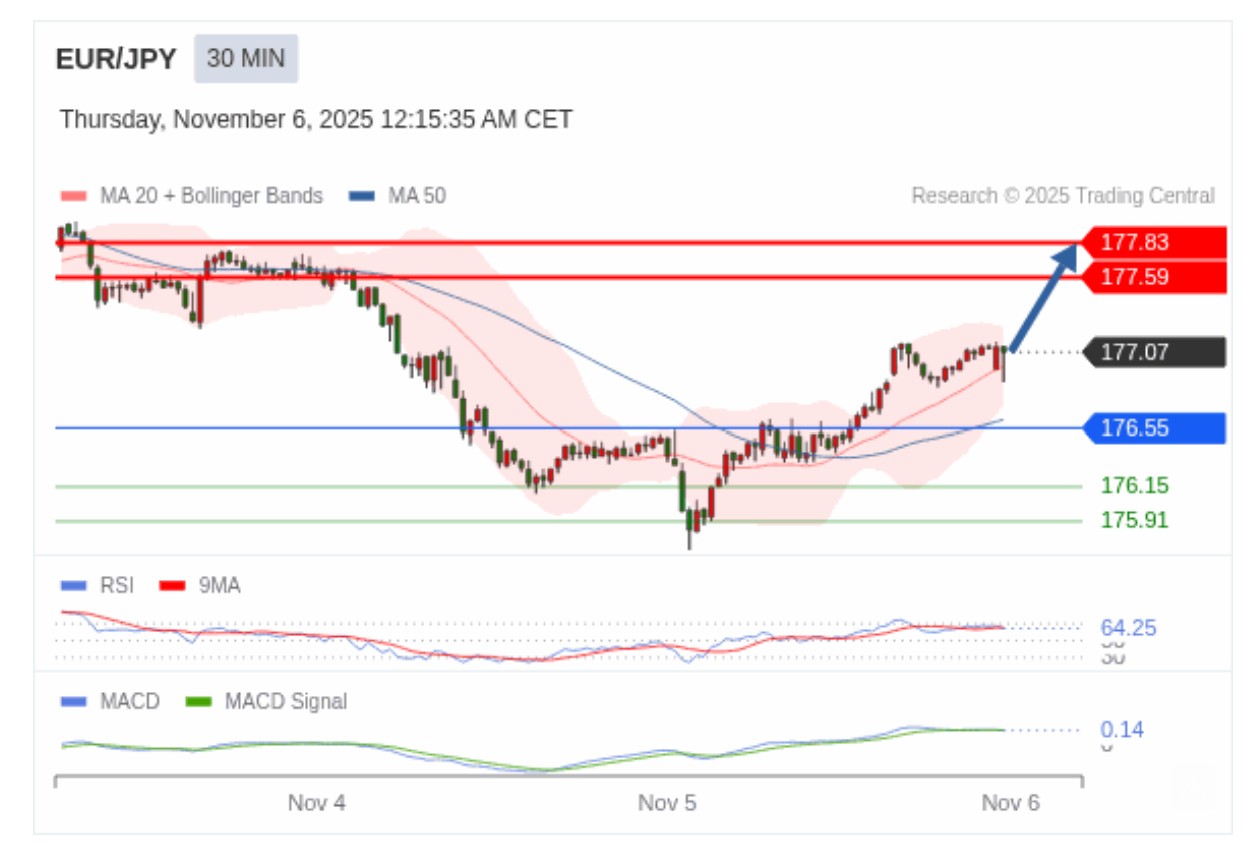1250x862 pixels.
Task: Toggle the 9MA legend entry
Action: [x=201, y=586]
